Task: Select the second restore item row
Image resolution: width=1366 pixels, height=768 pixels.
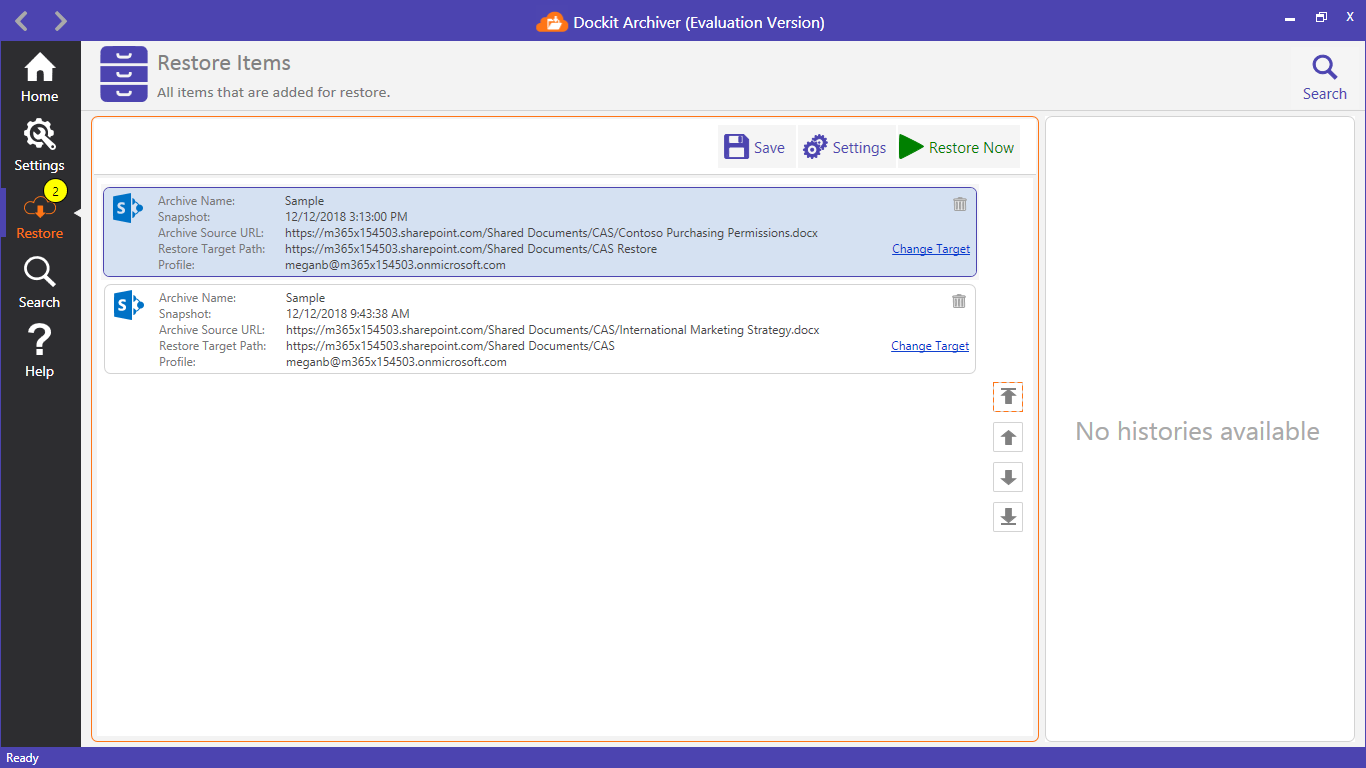Action: point(540,328)
